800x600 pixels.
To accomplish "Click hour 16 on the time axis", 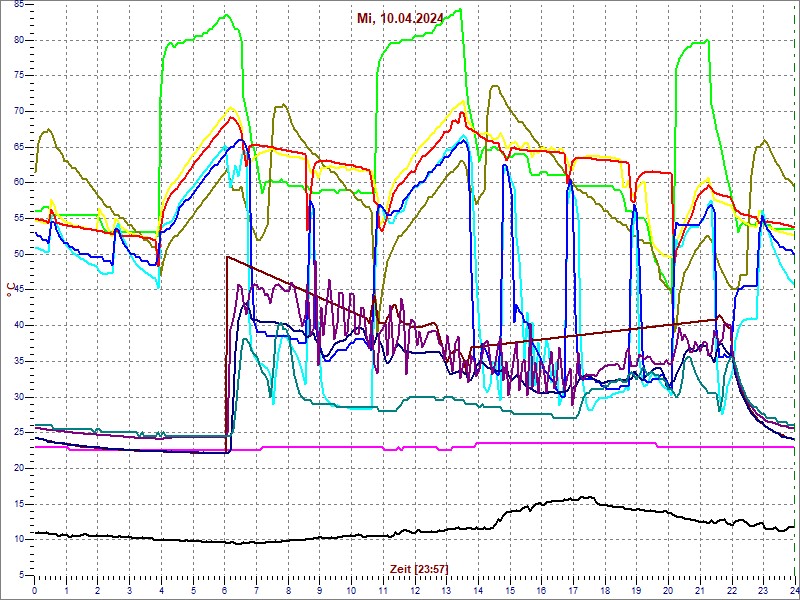I will coord(541,590).
